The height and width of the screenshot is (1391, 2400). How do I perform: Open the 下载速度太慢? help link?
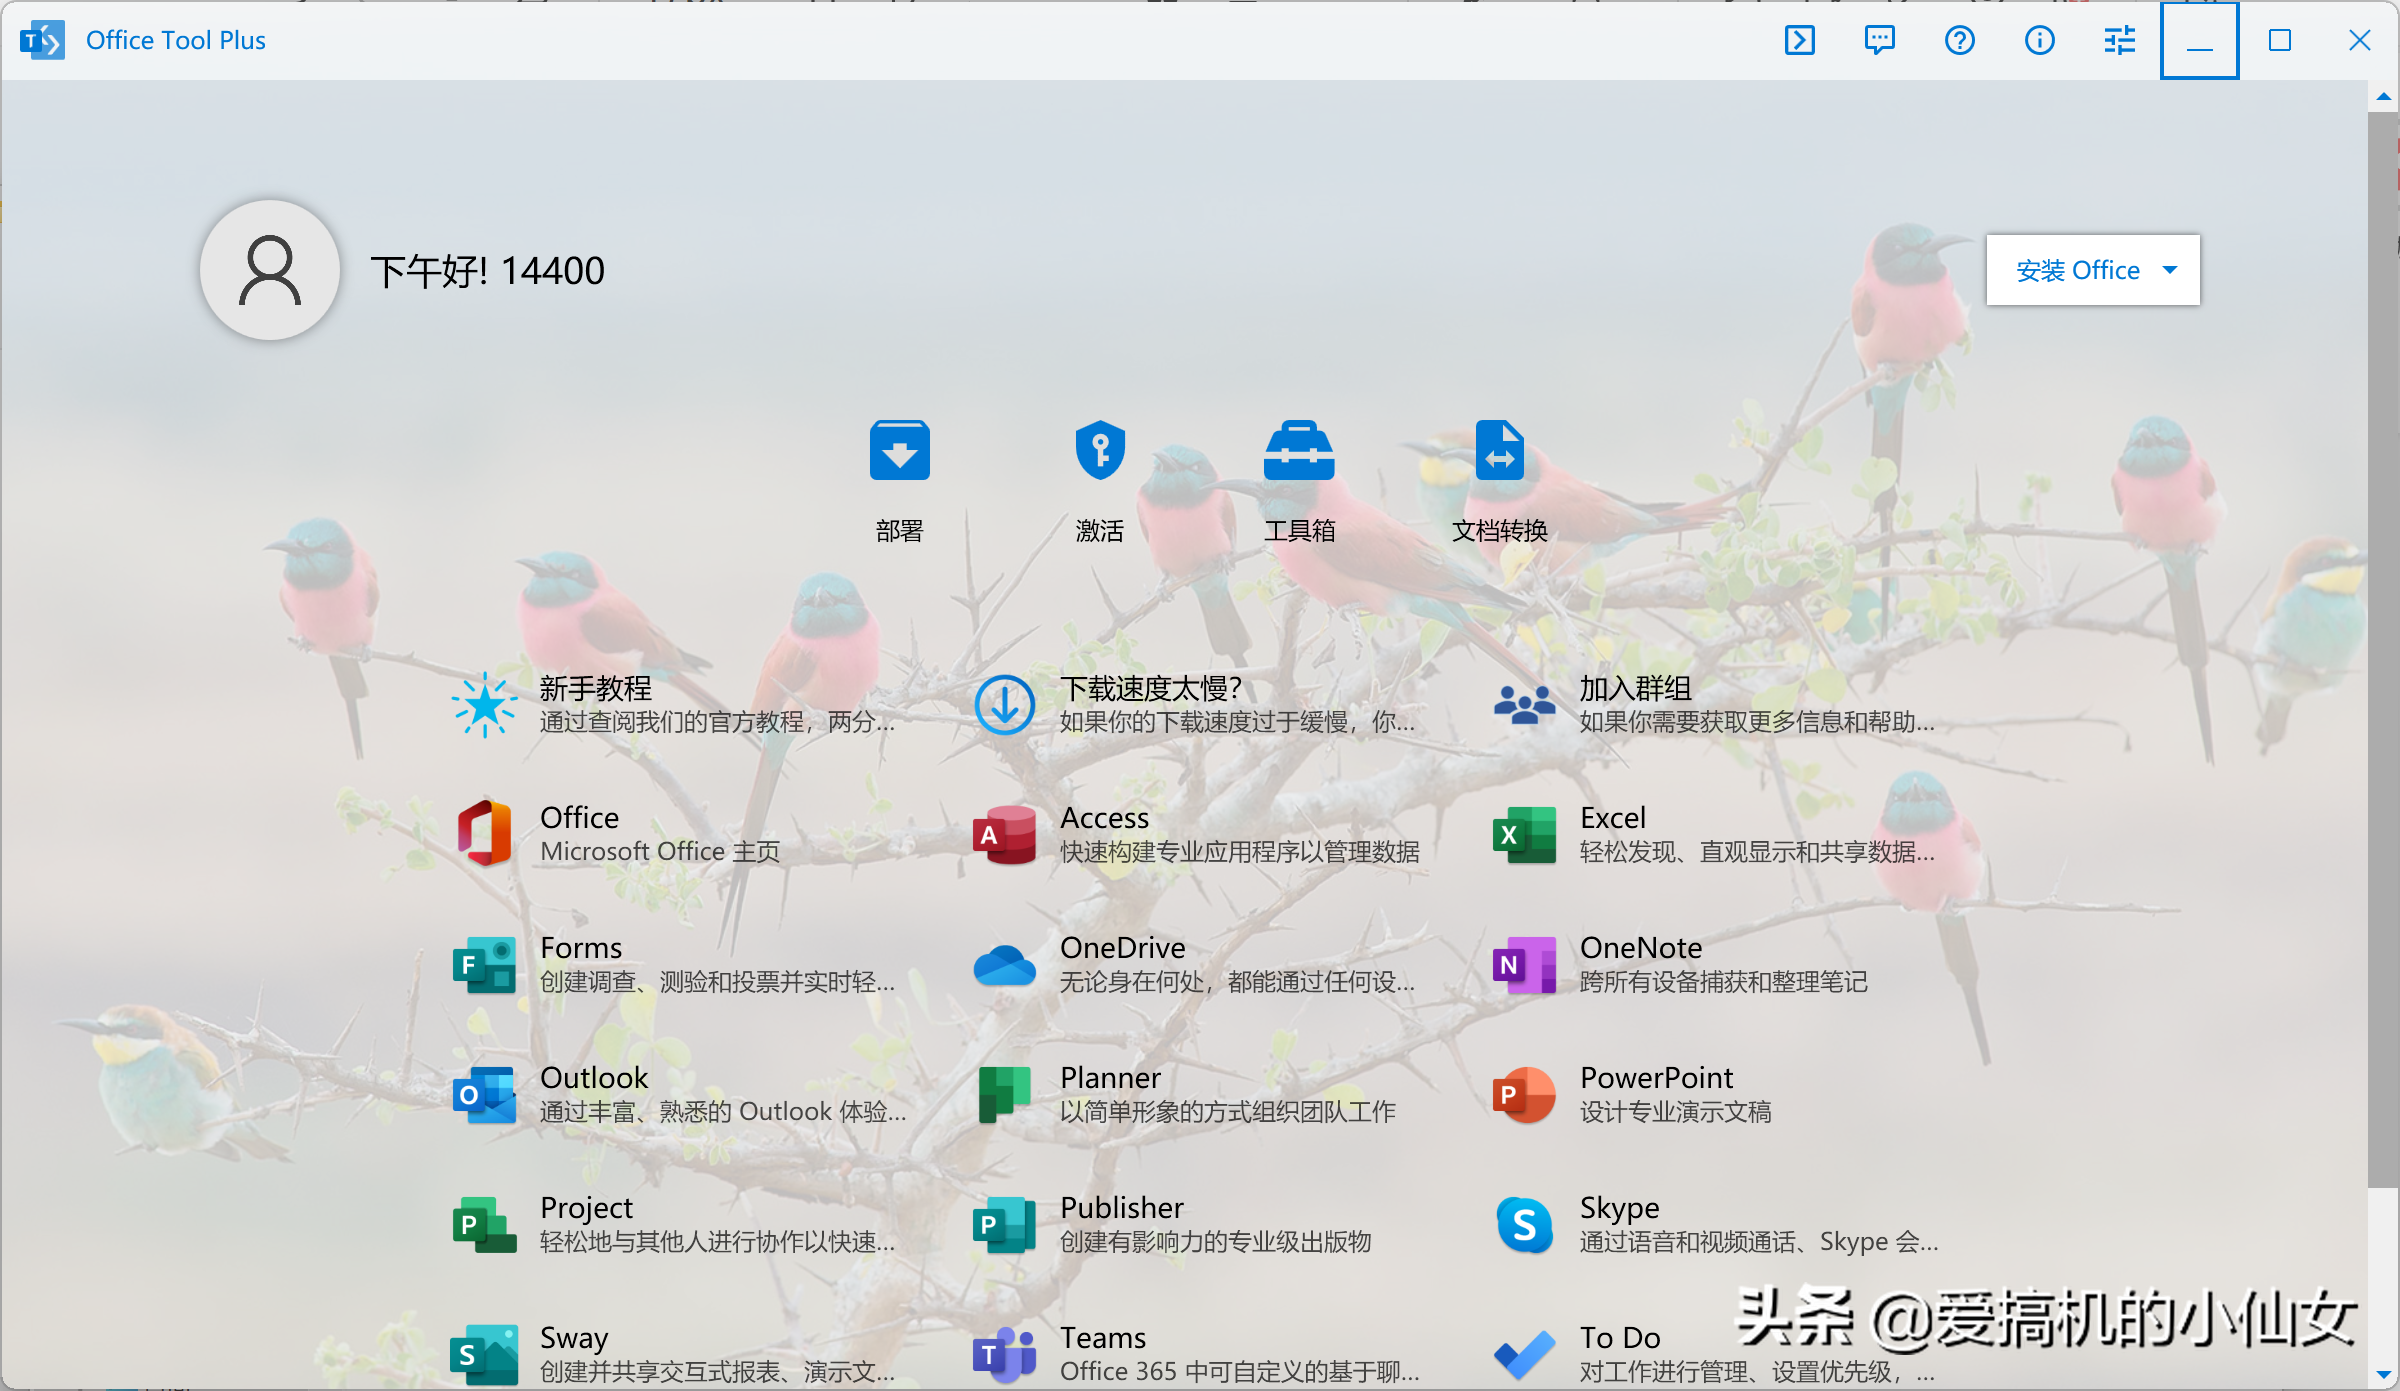(1151, 688)
